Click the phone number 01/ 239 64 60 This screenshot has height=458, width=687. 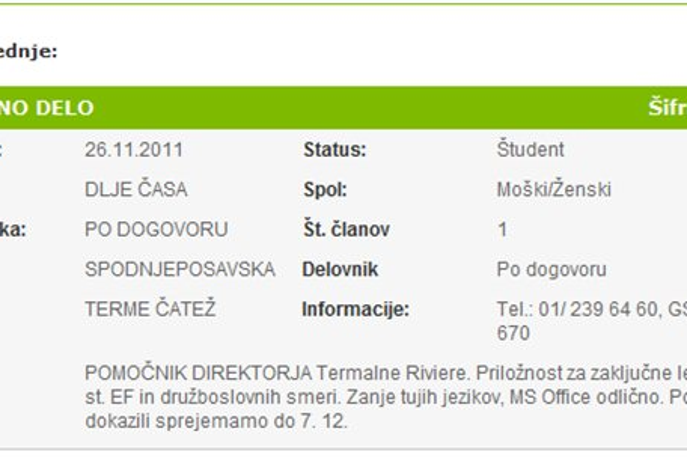click(598, 309)
